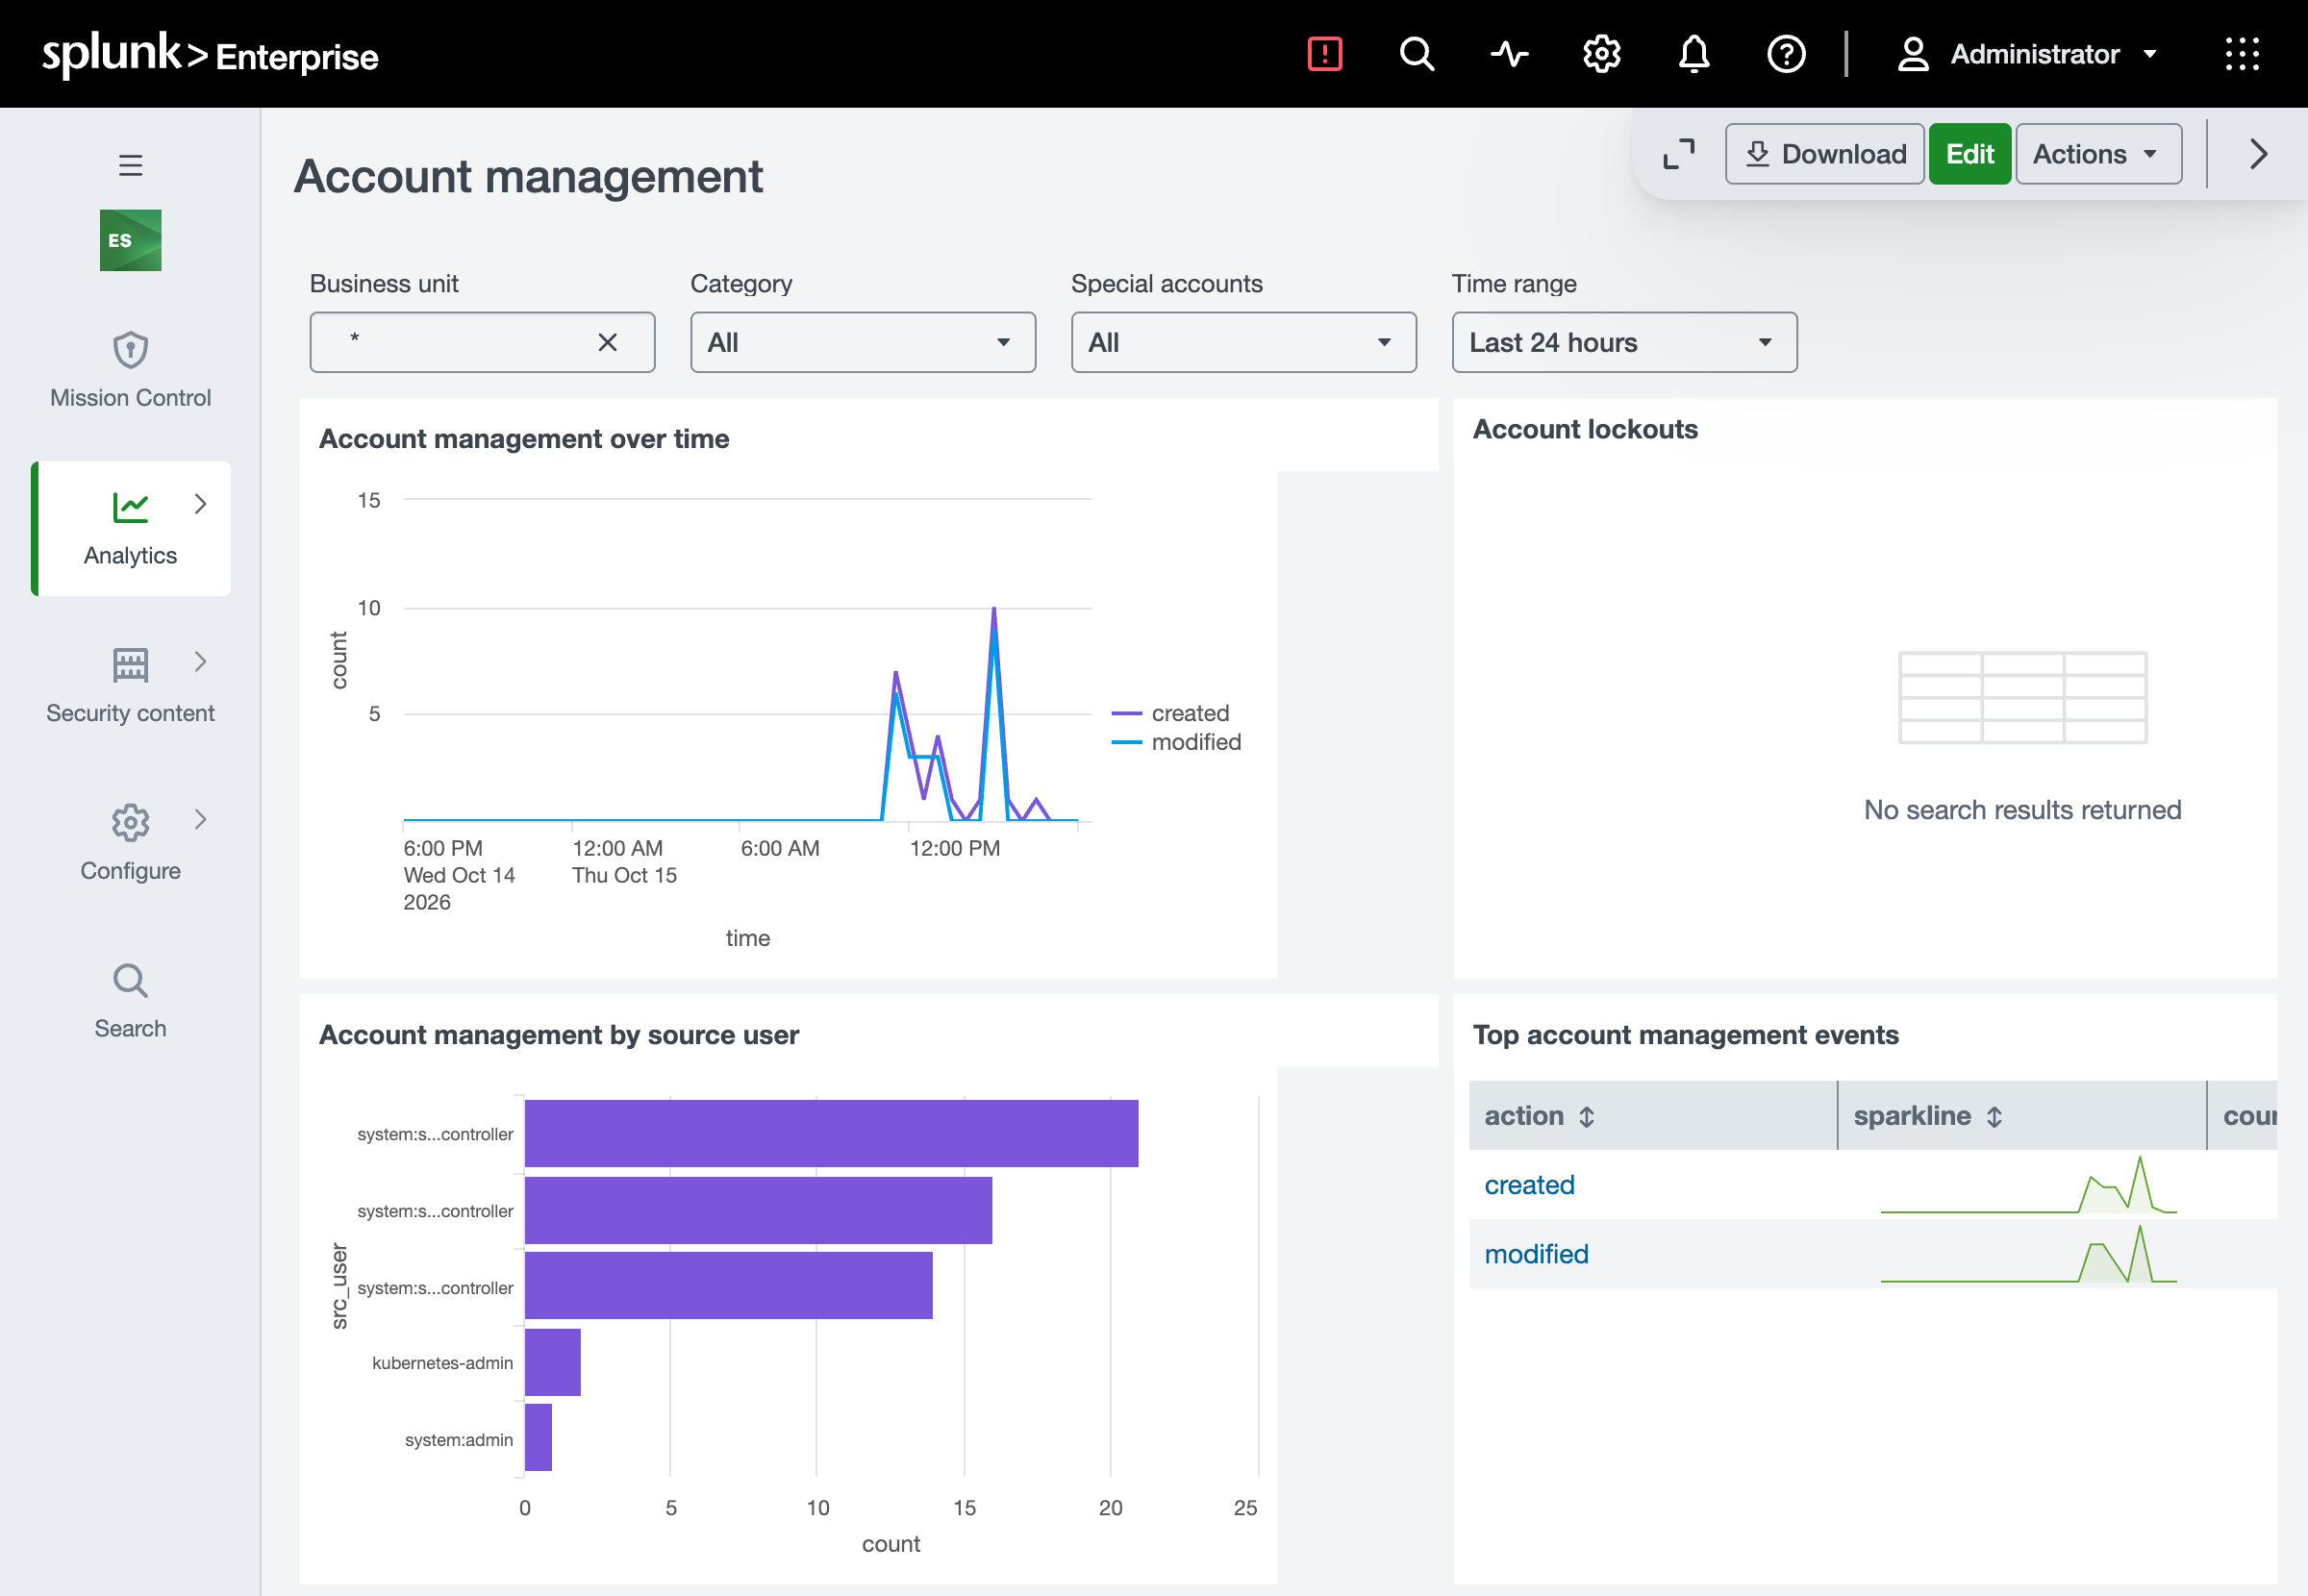Clear the Business unit field with X
2308x1596 pixels.
[607, 342]
